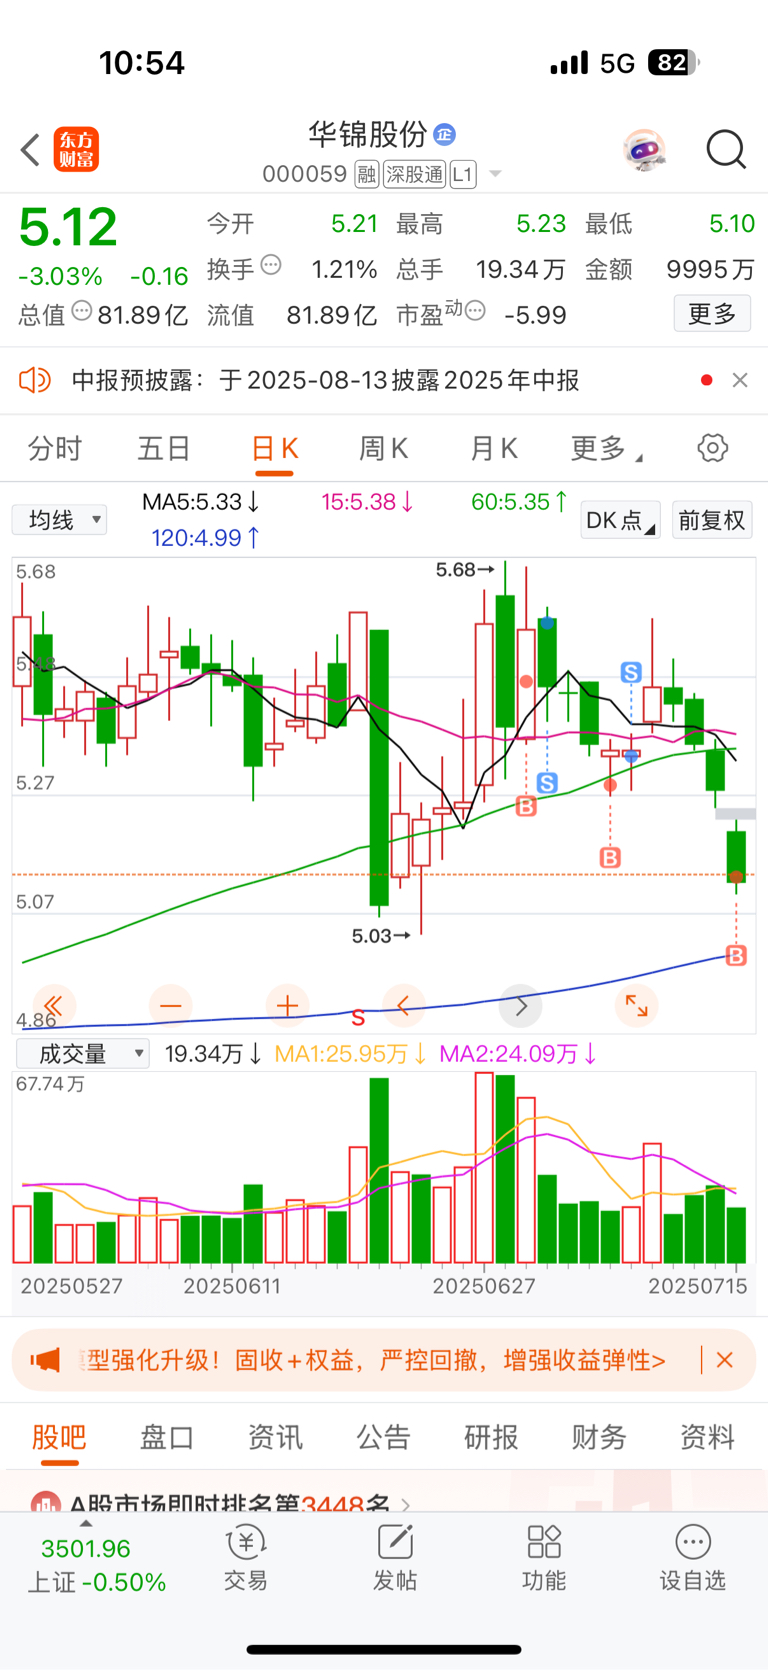Tap the 换手 info circle icon

coord(271,266)
